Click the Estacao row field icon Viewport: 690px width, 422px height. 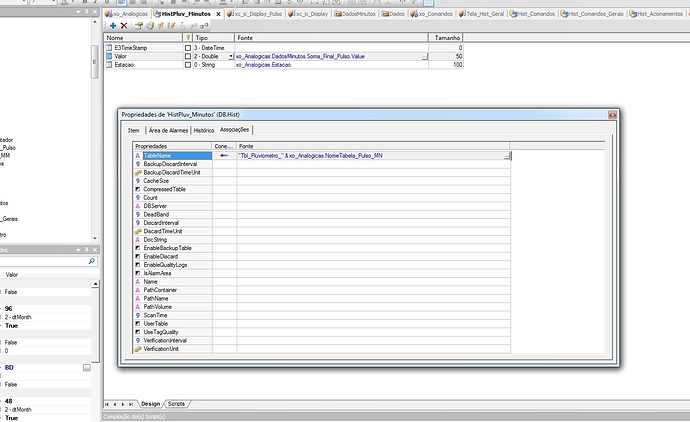[x=109, y=65]
